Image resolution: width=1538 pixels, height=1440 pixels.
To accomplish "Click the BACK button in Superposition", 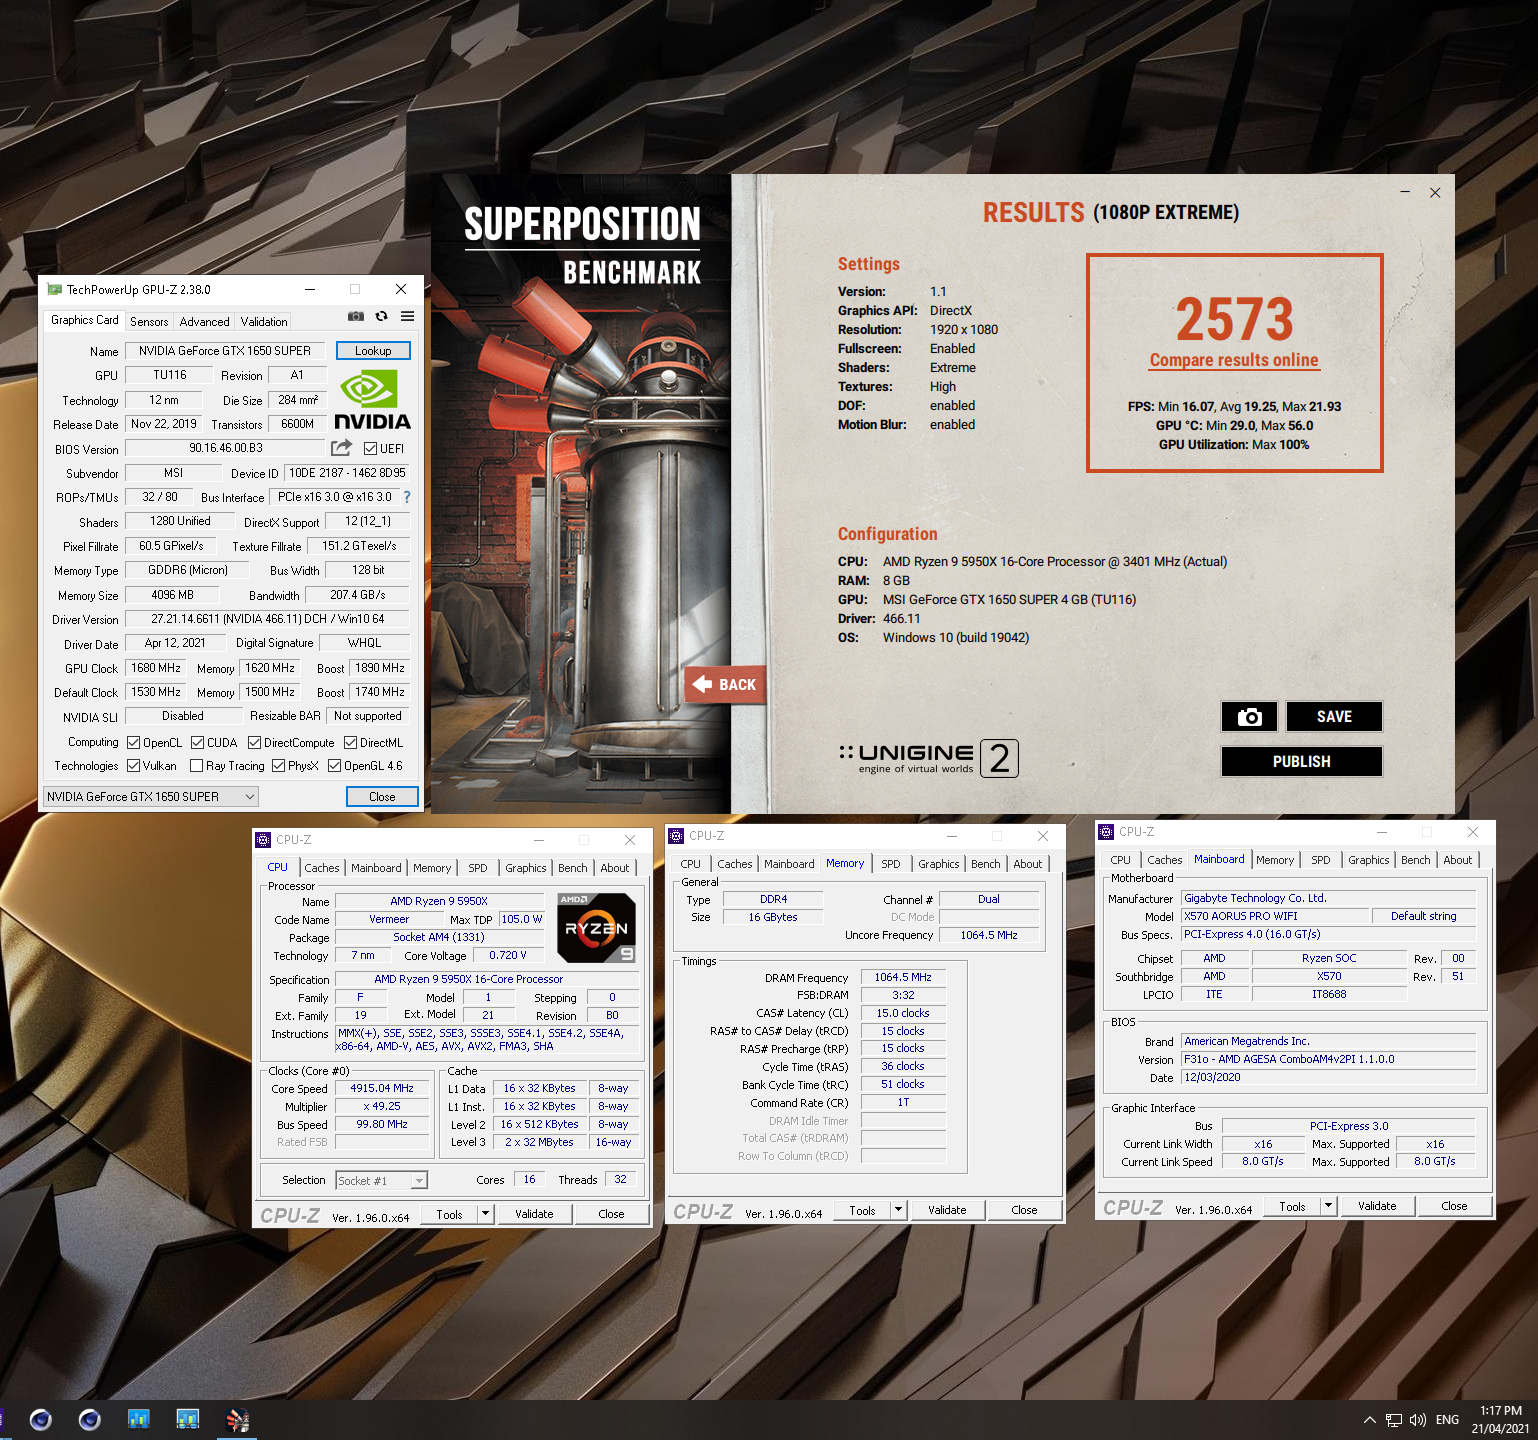I will 725,685.
